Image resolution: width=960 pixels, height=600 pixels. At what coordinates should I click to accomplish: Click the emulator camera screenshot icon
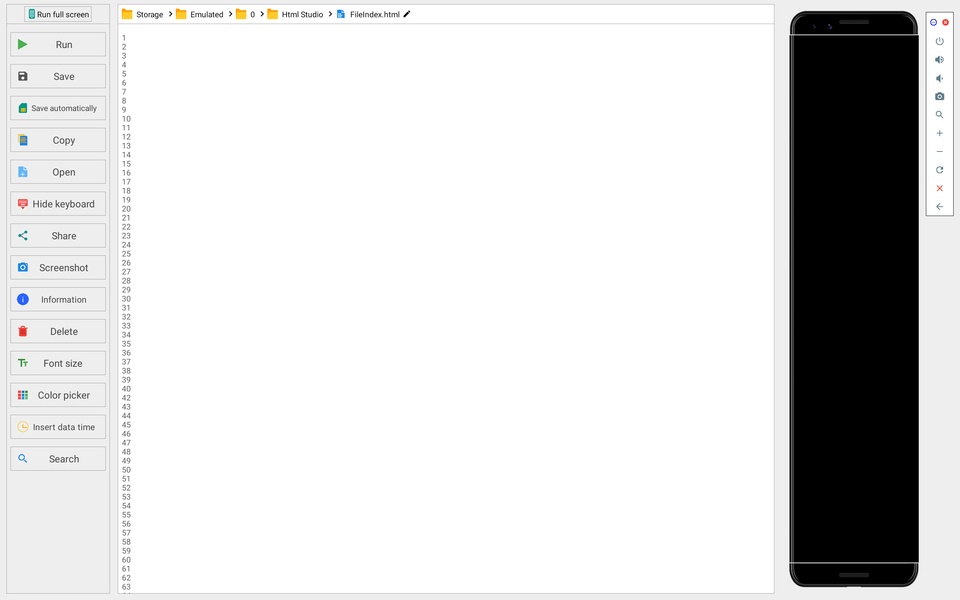point(939,96)
